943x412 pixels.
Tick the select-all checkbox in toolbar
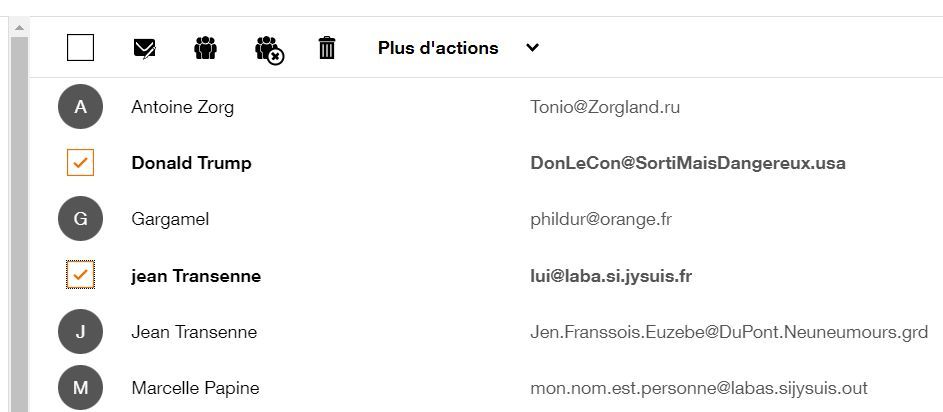coord(80,47)
